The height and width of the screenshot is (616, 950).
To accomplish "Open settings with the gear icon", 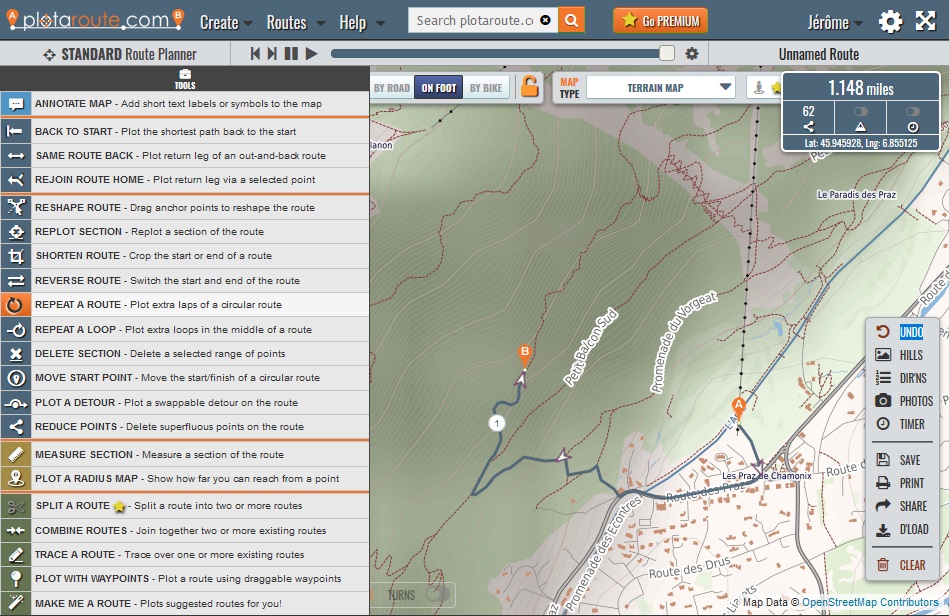I will click(890, 22).
